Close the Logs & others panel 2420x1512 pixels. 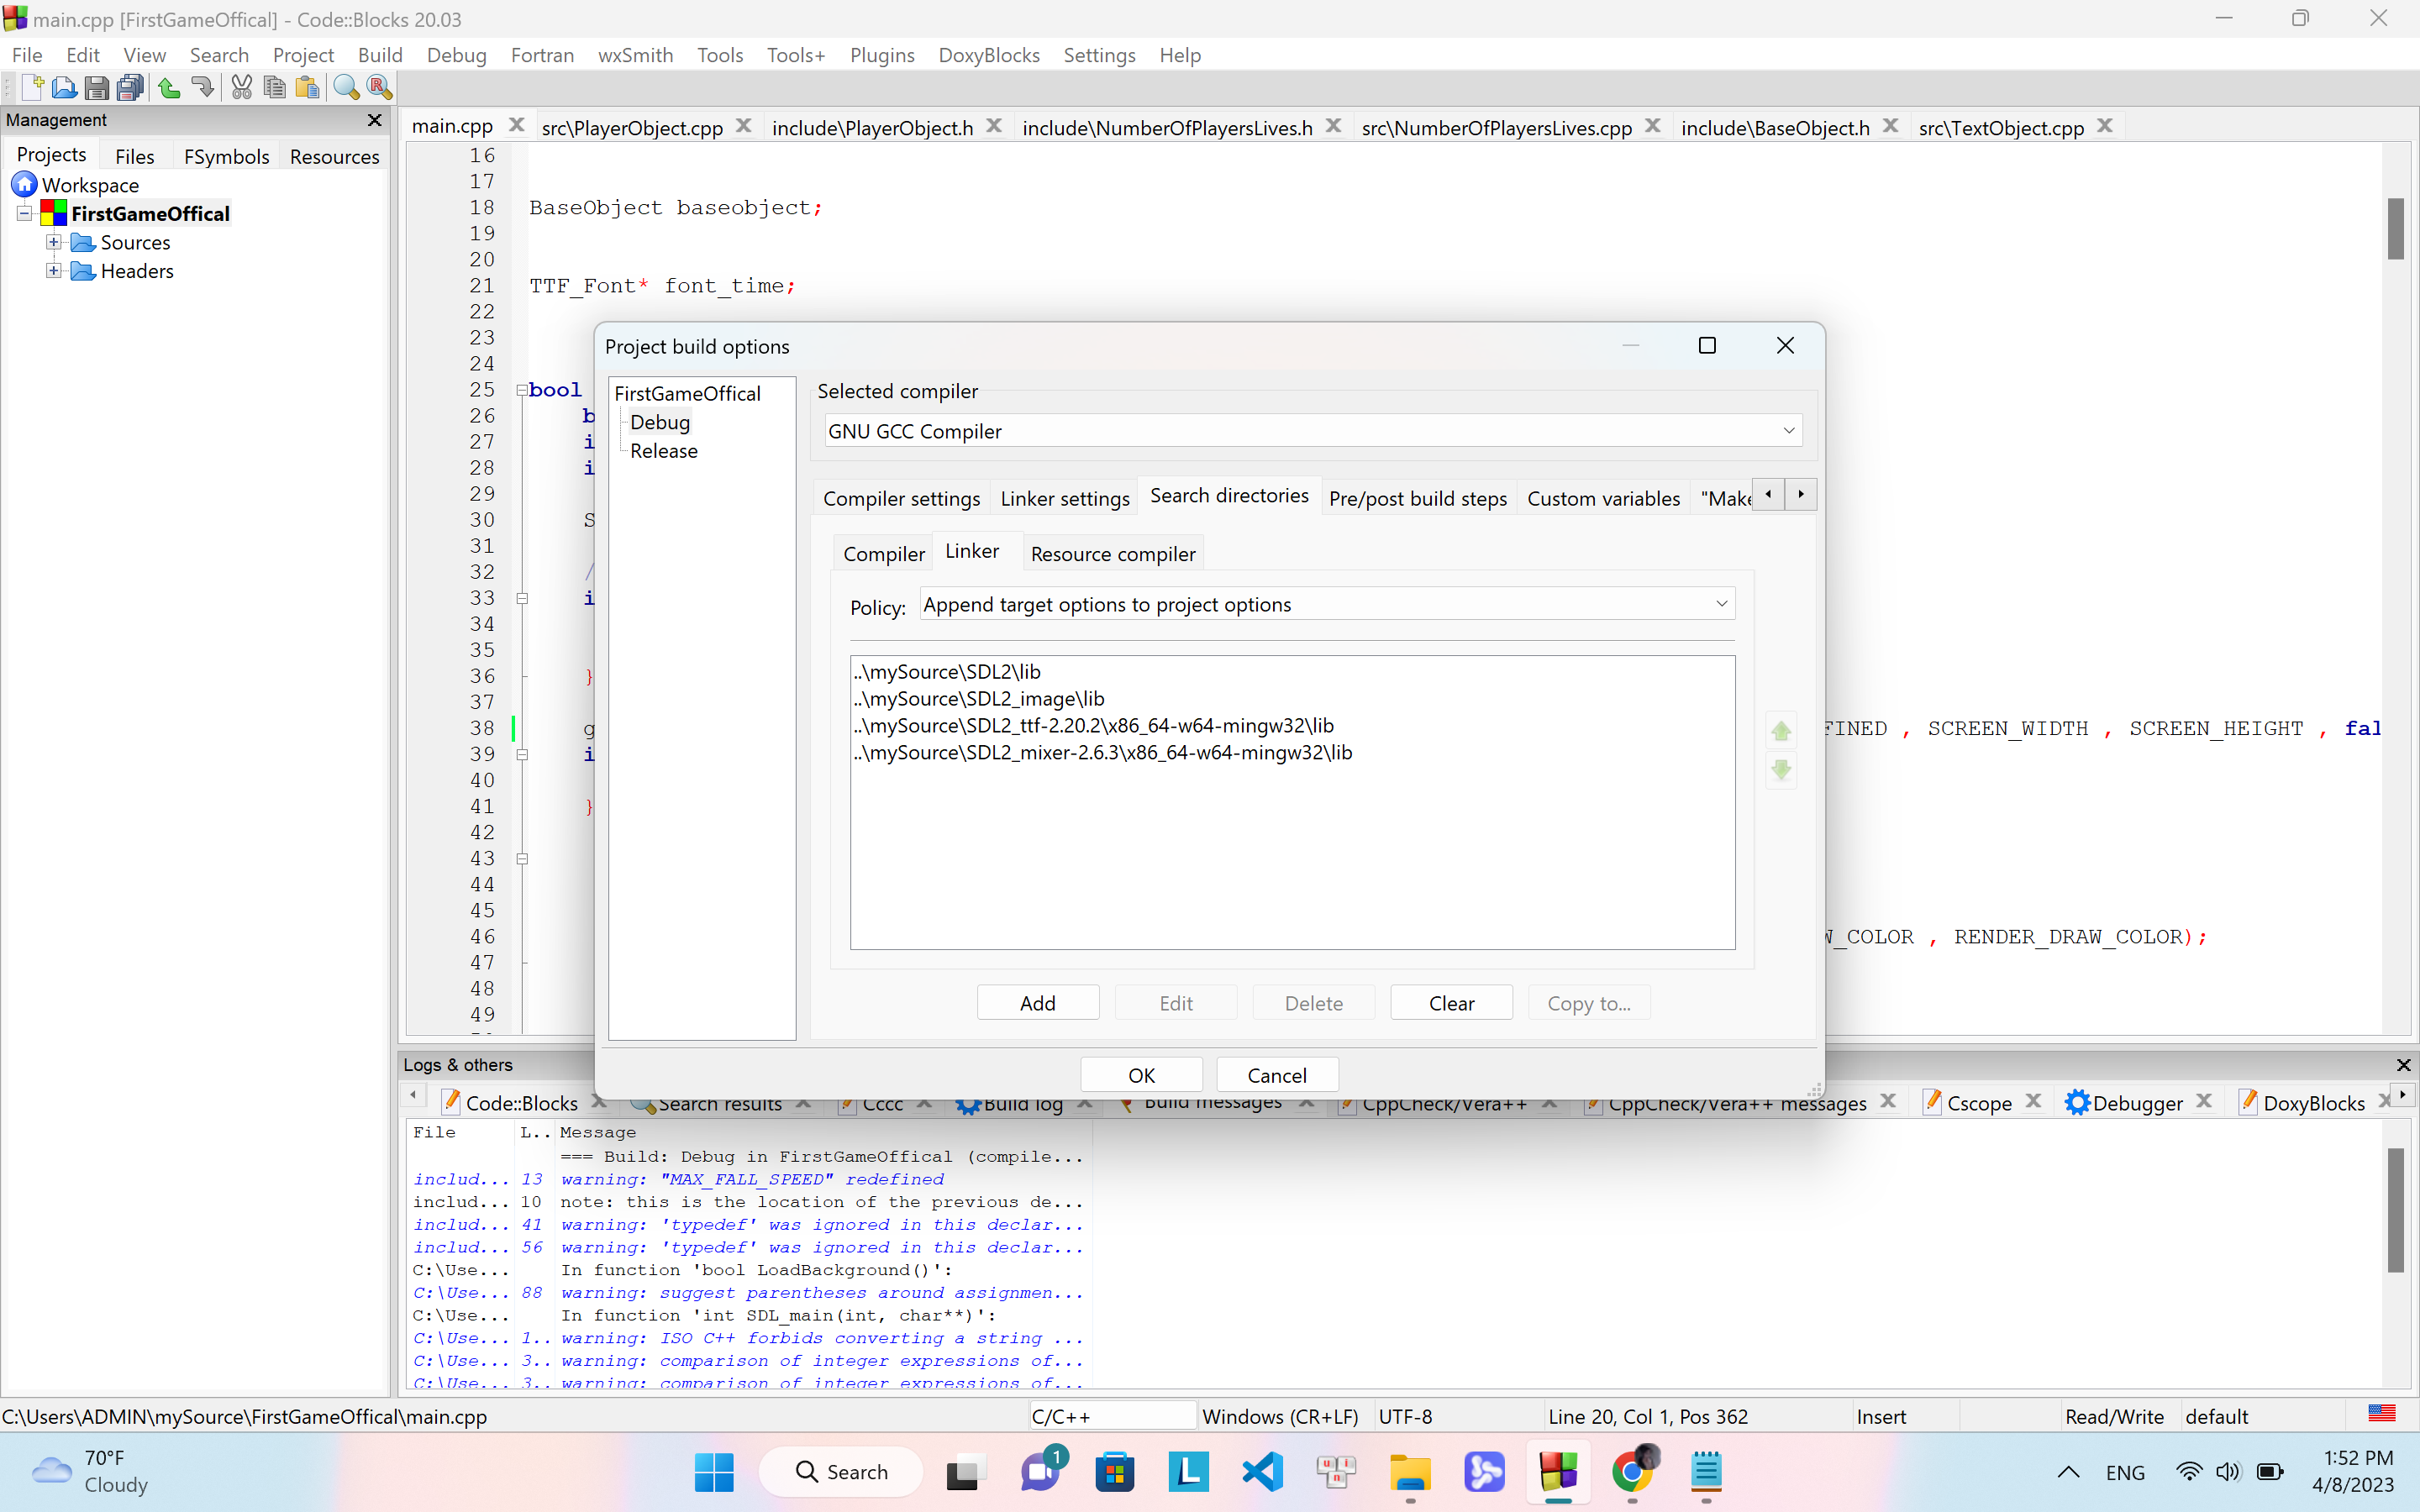2404,1065
